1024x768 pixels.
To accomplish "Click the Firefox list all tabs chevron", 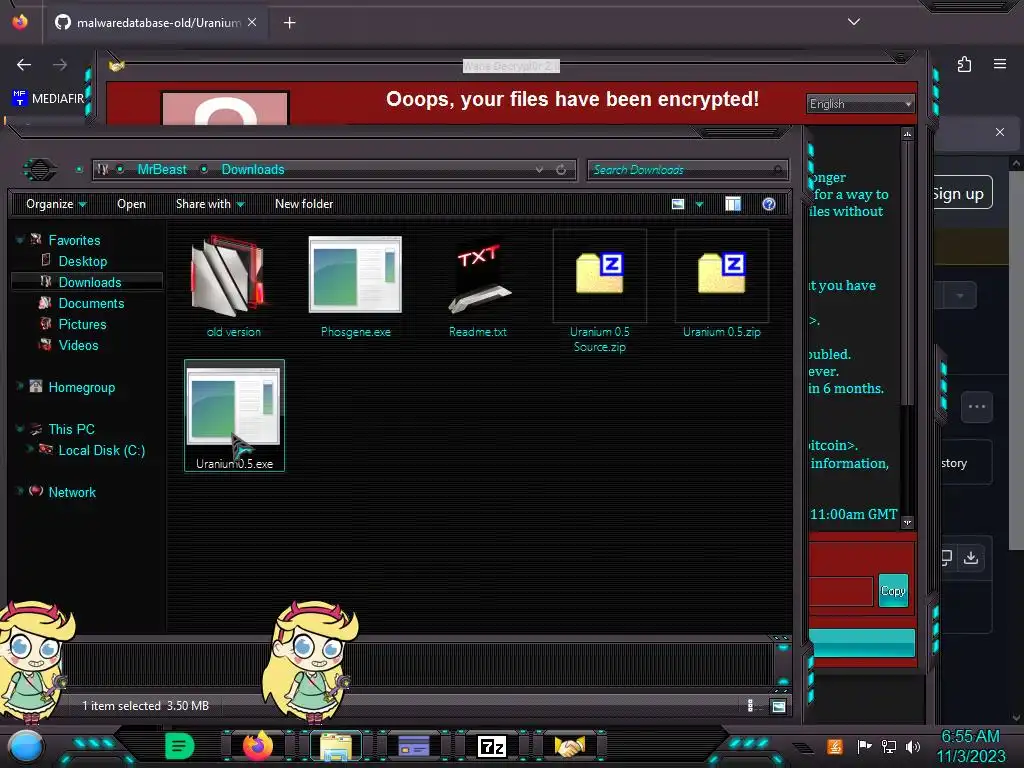I will (854, 22).
